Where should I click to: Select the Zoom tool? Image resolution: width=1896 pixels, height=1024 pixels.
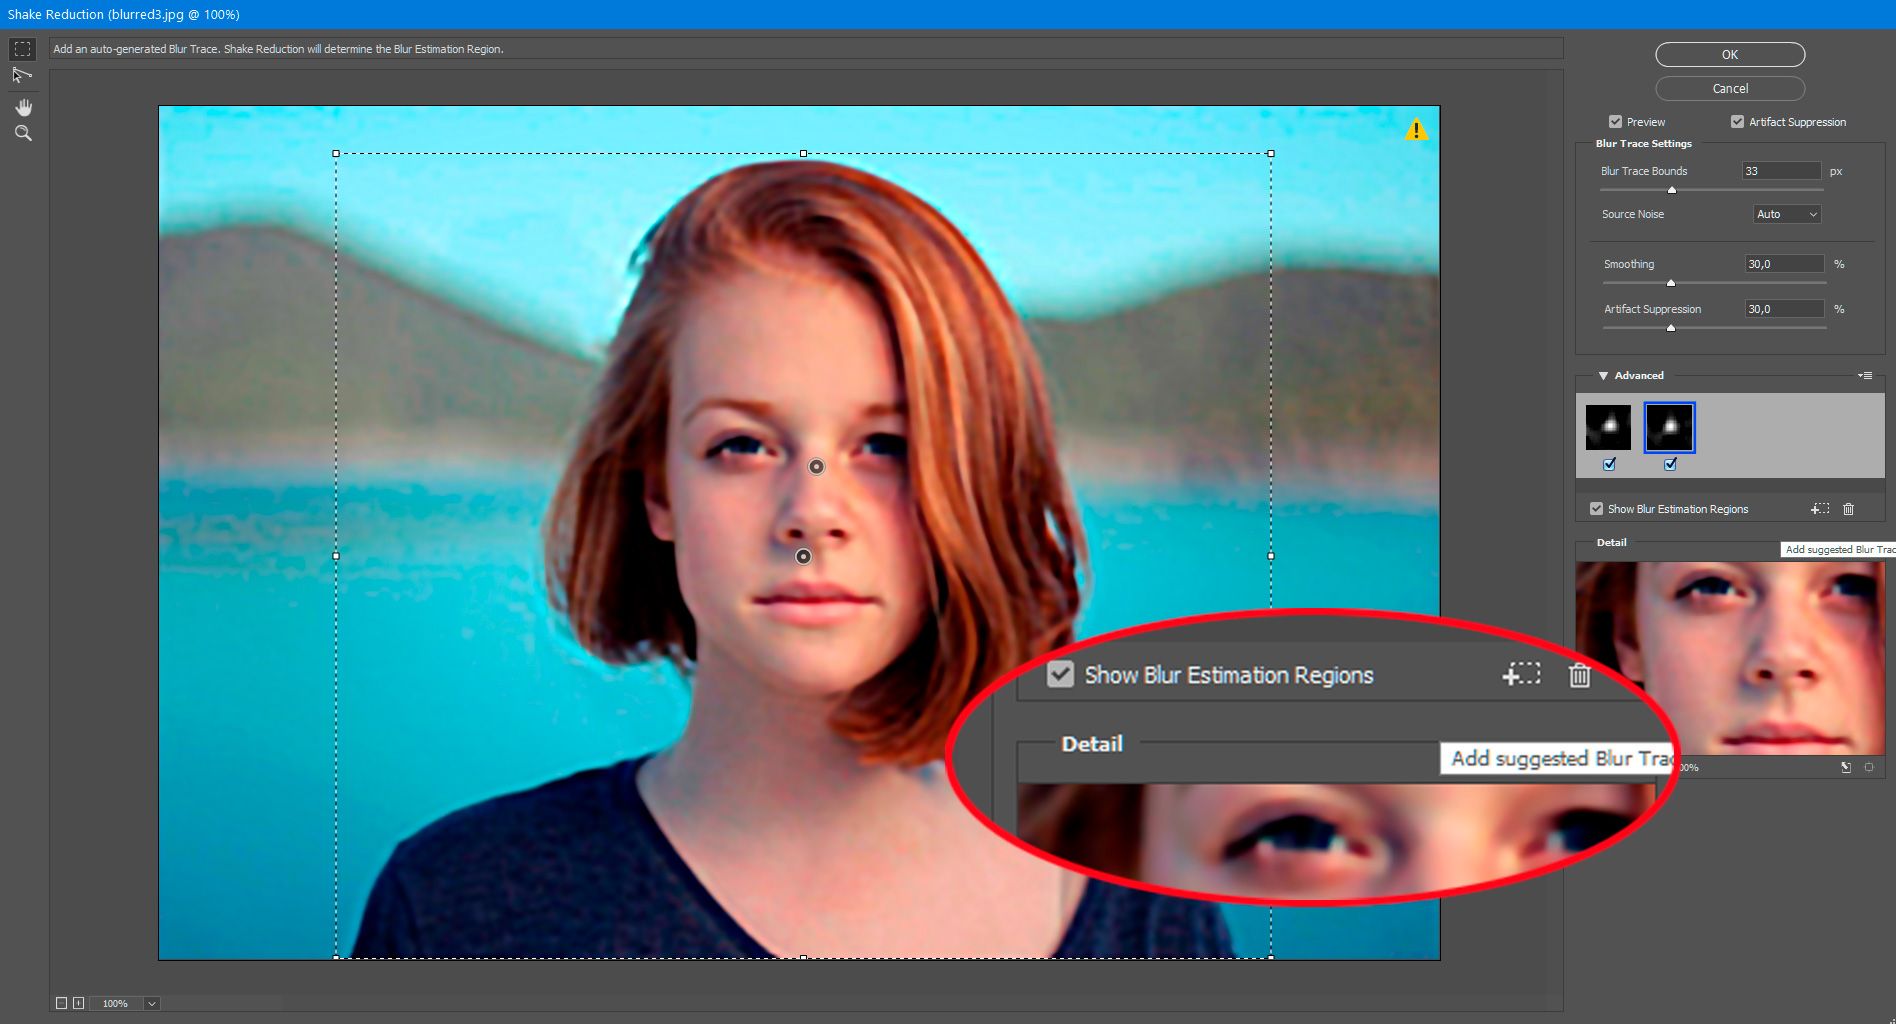coord(23,133)
